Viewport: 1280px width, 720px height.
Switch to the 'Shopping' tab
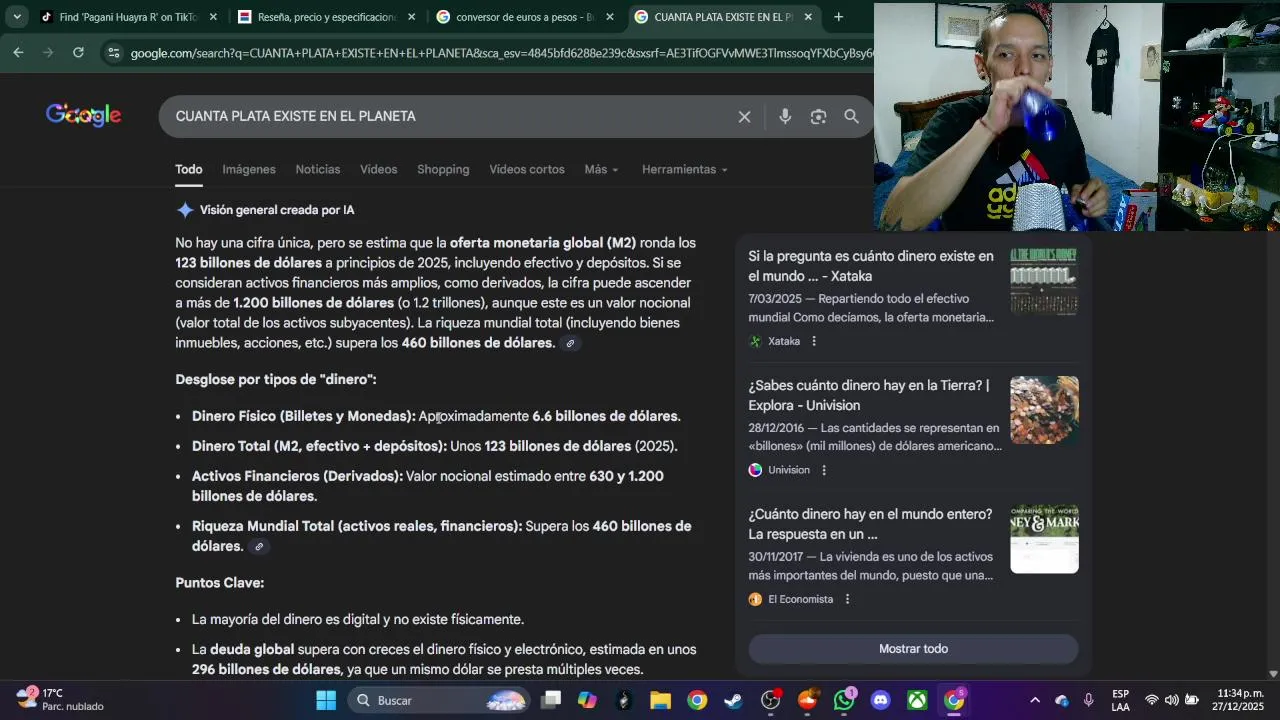tap(443, 169)
